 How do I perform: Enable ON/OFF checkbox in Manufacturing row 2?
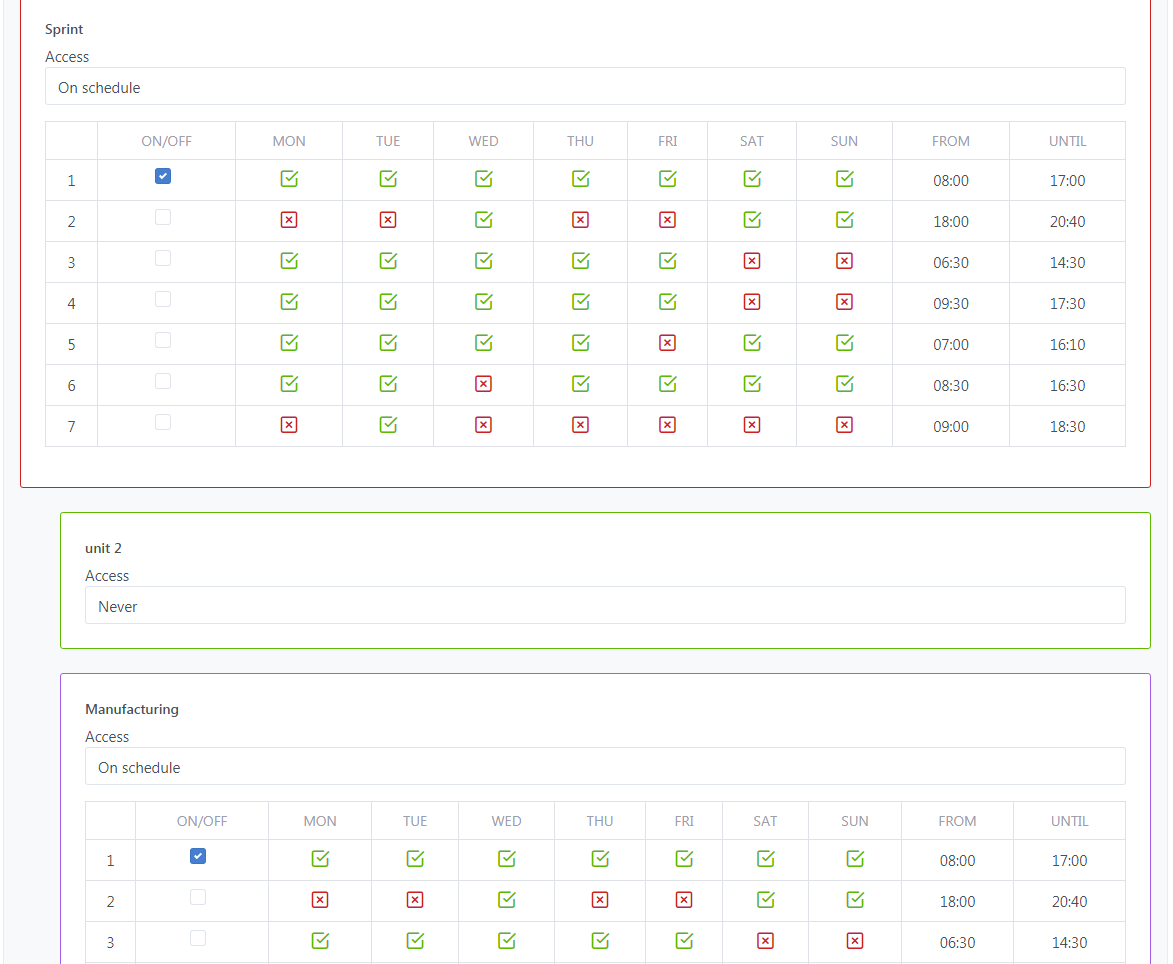(198, 897)
